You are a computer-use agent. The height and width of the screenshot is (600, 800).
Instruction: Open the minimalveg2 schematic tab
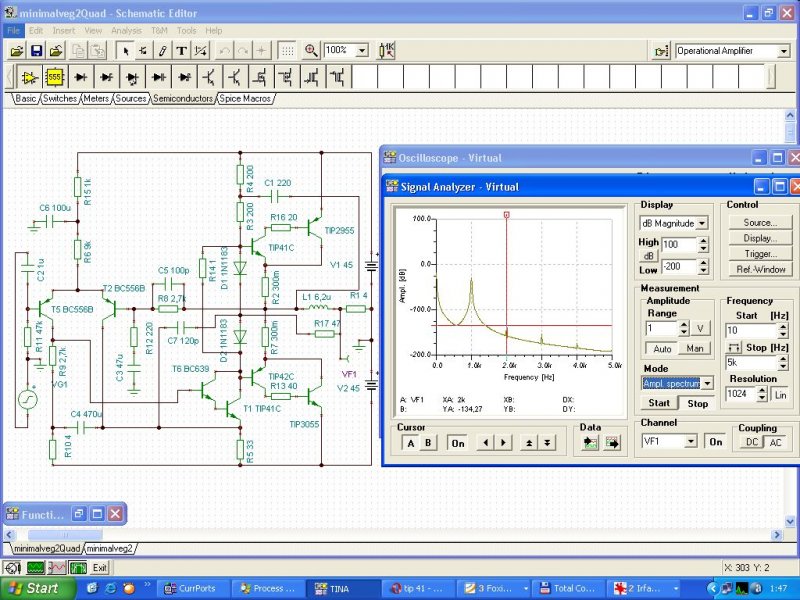(109, 549)
